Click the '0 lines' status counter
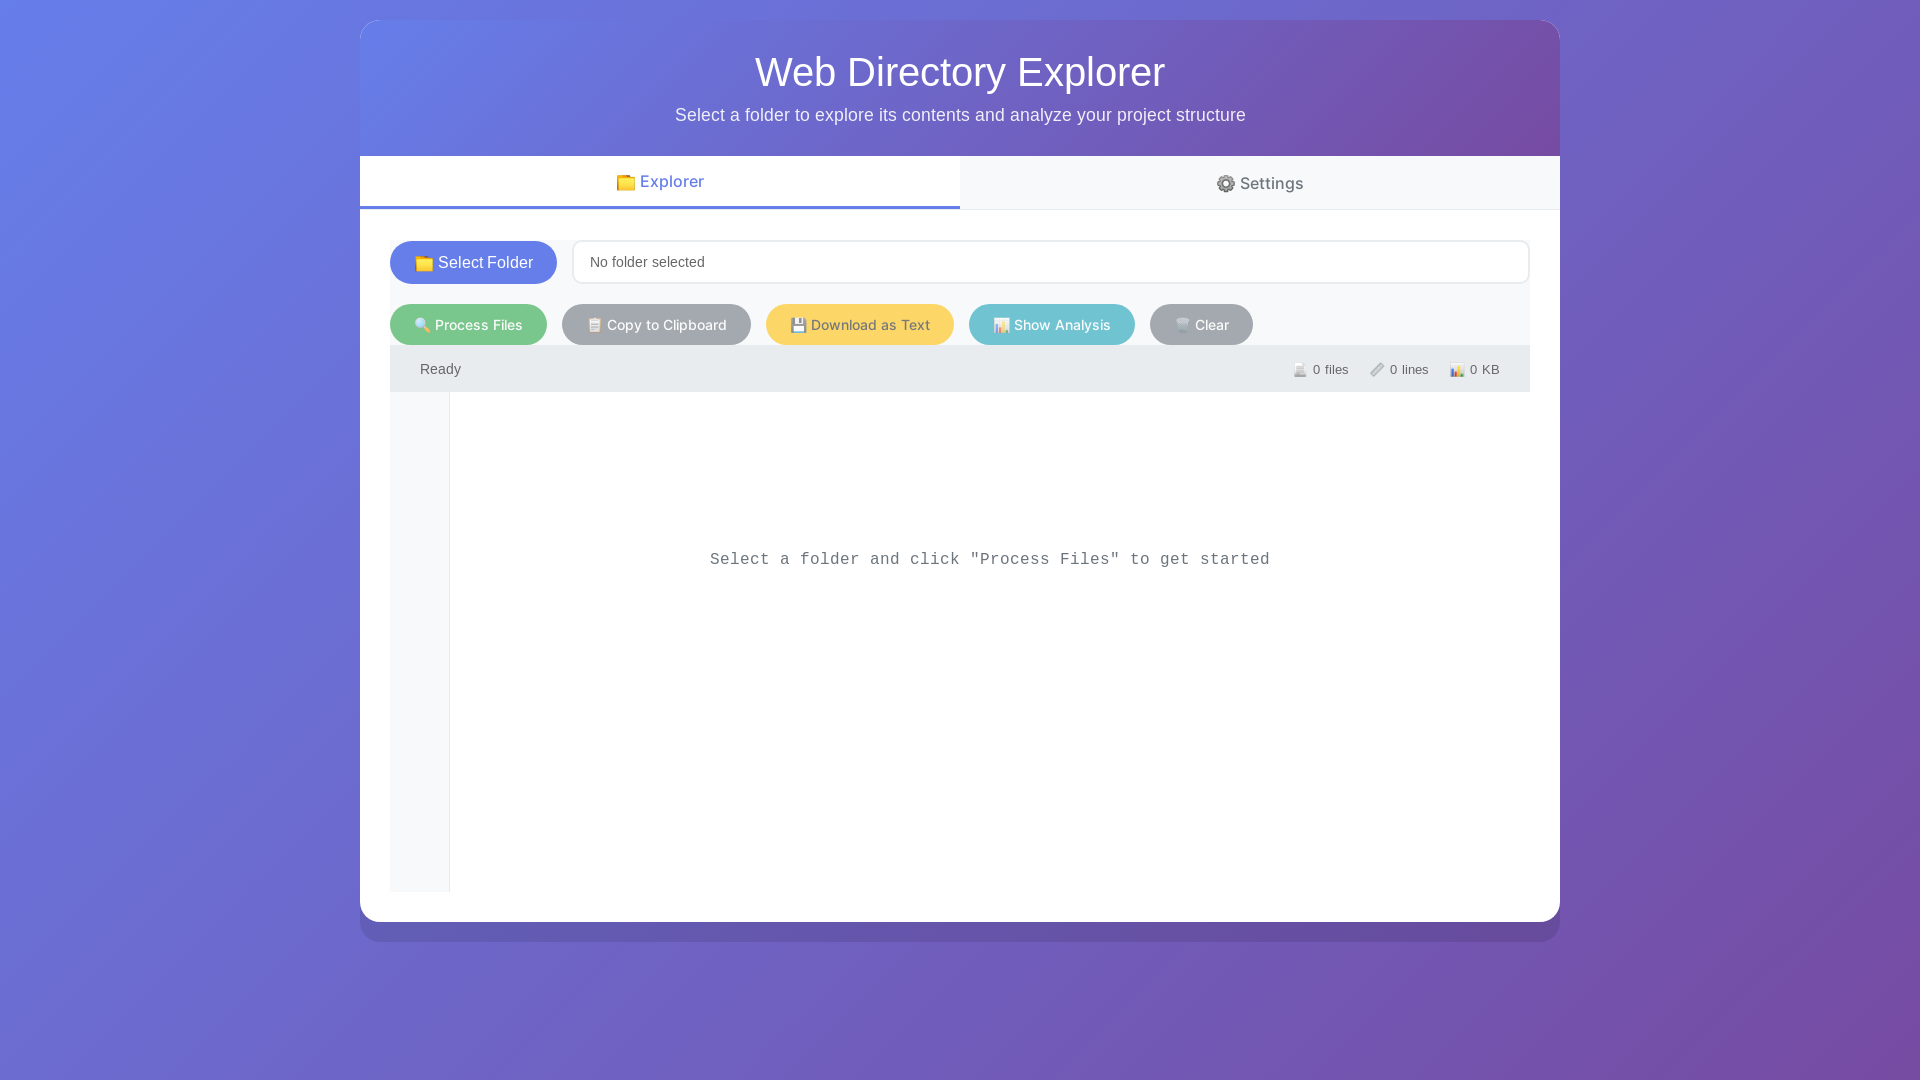The height and width of the screenshot is (1080, 1920). click(1399, 370)
